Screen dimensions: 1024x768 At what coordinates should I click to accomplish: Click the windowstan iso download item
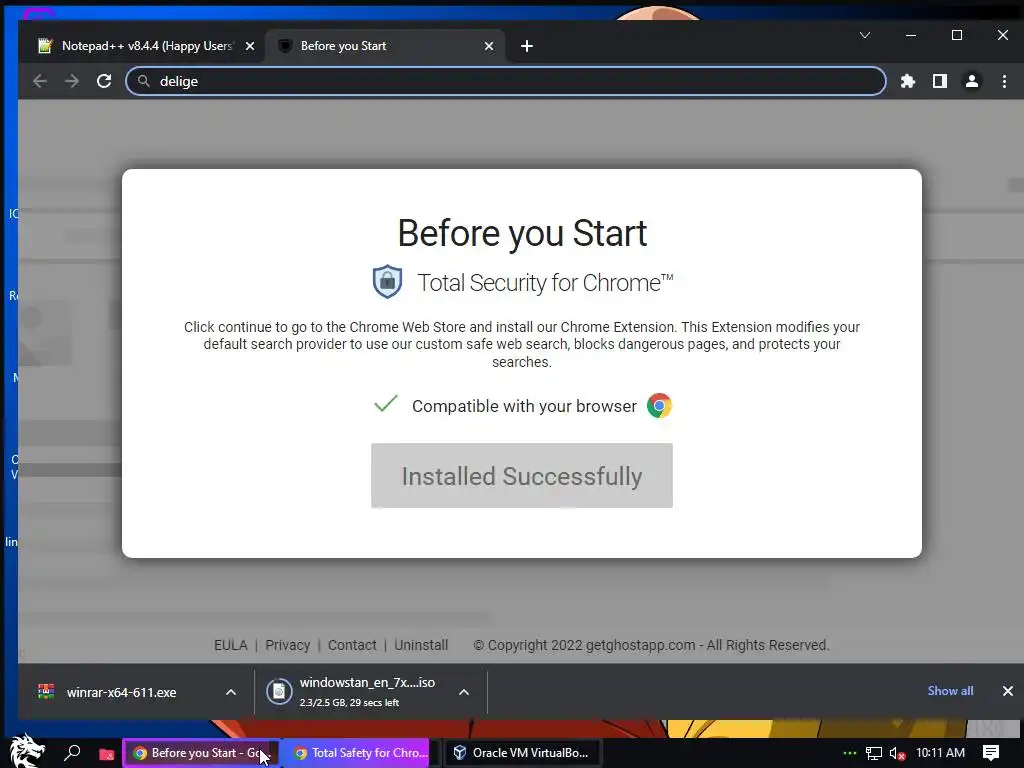pyautogui.click(x=367, y=692)
